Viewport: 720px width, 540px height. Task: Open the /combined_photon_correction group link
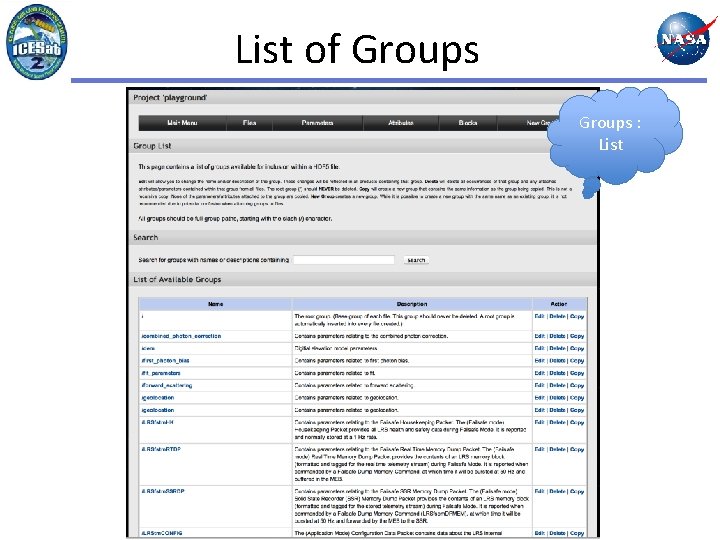pos(181,336)
